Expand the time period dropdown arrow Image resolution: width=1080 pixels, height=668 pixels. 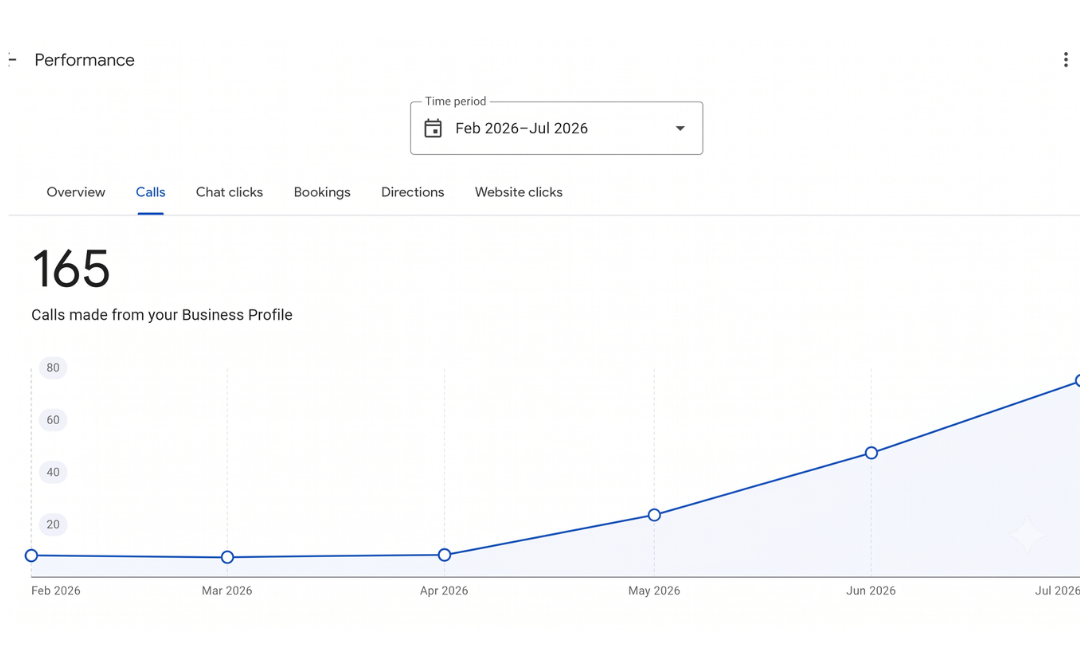(680, 128)
